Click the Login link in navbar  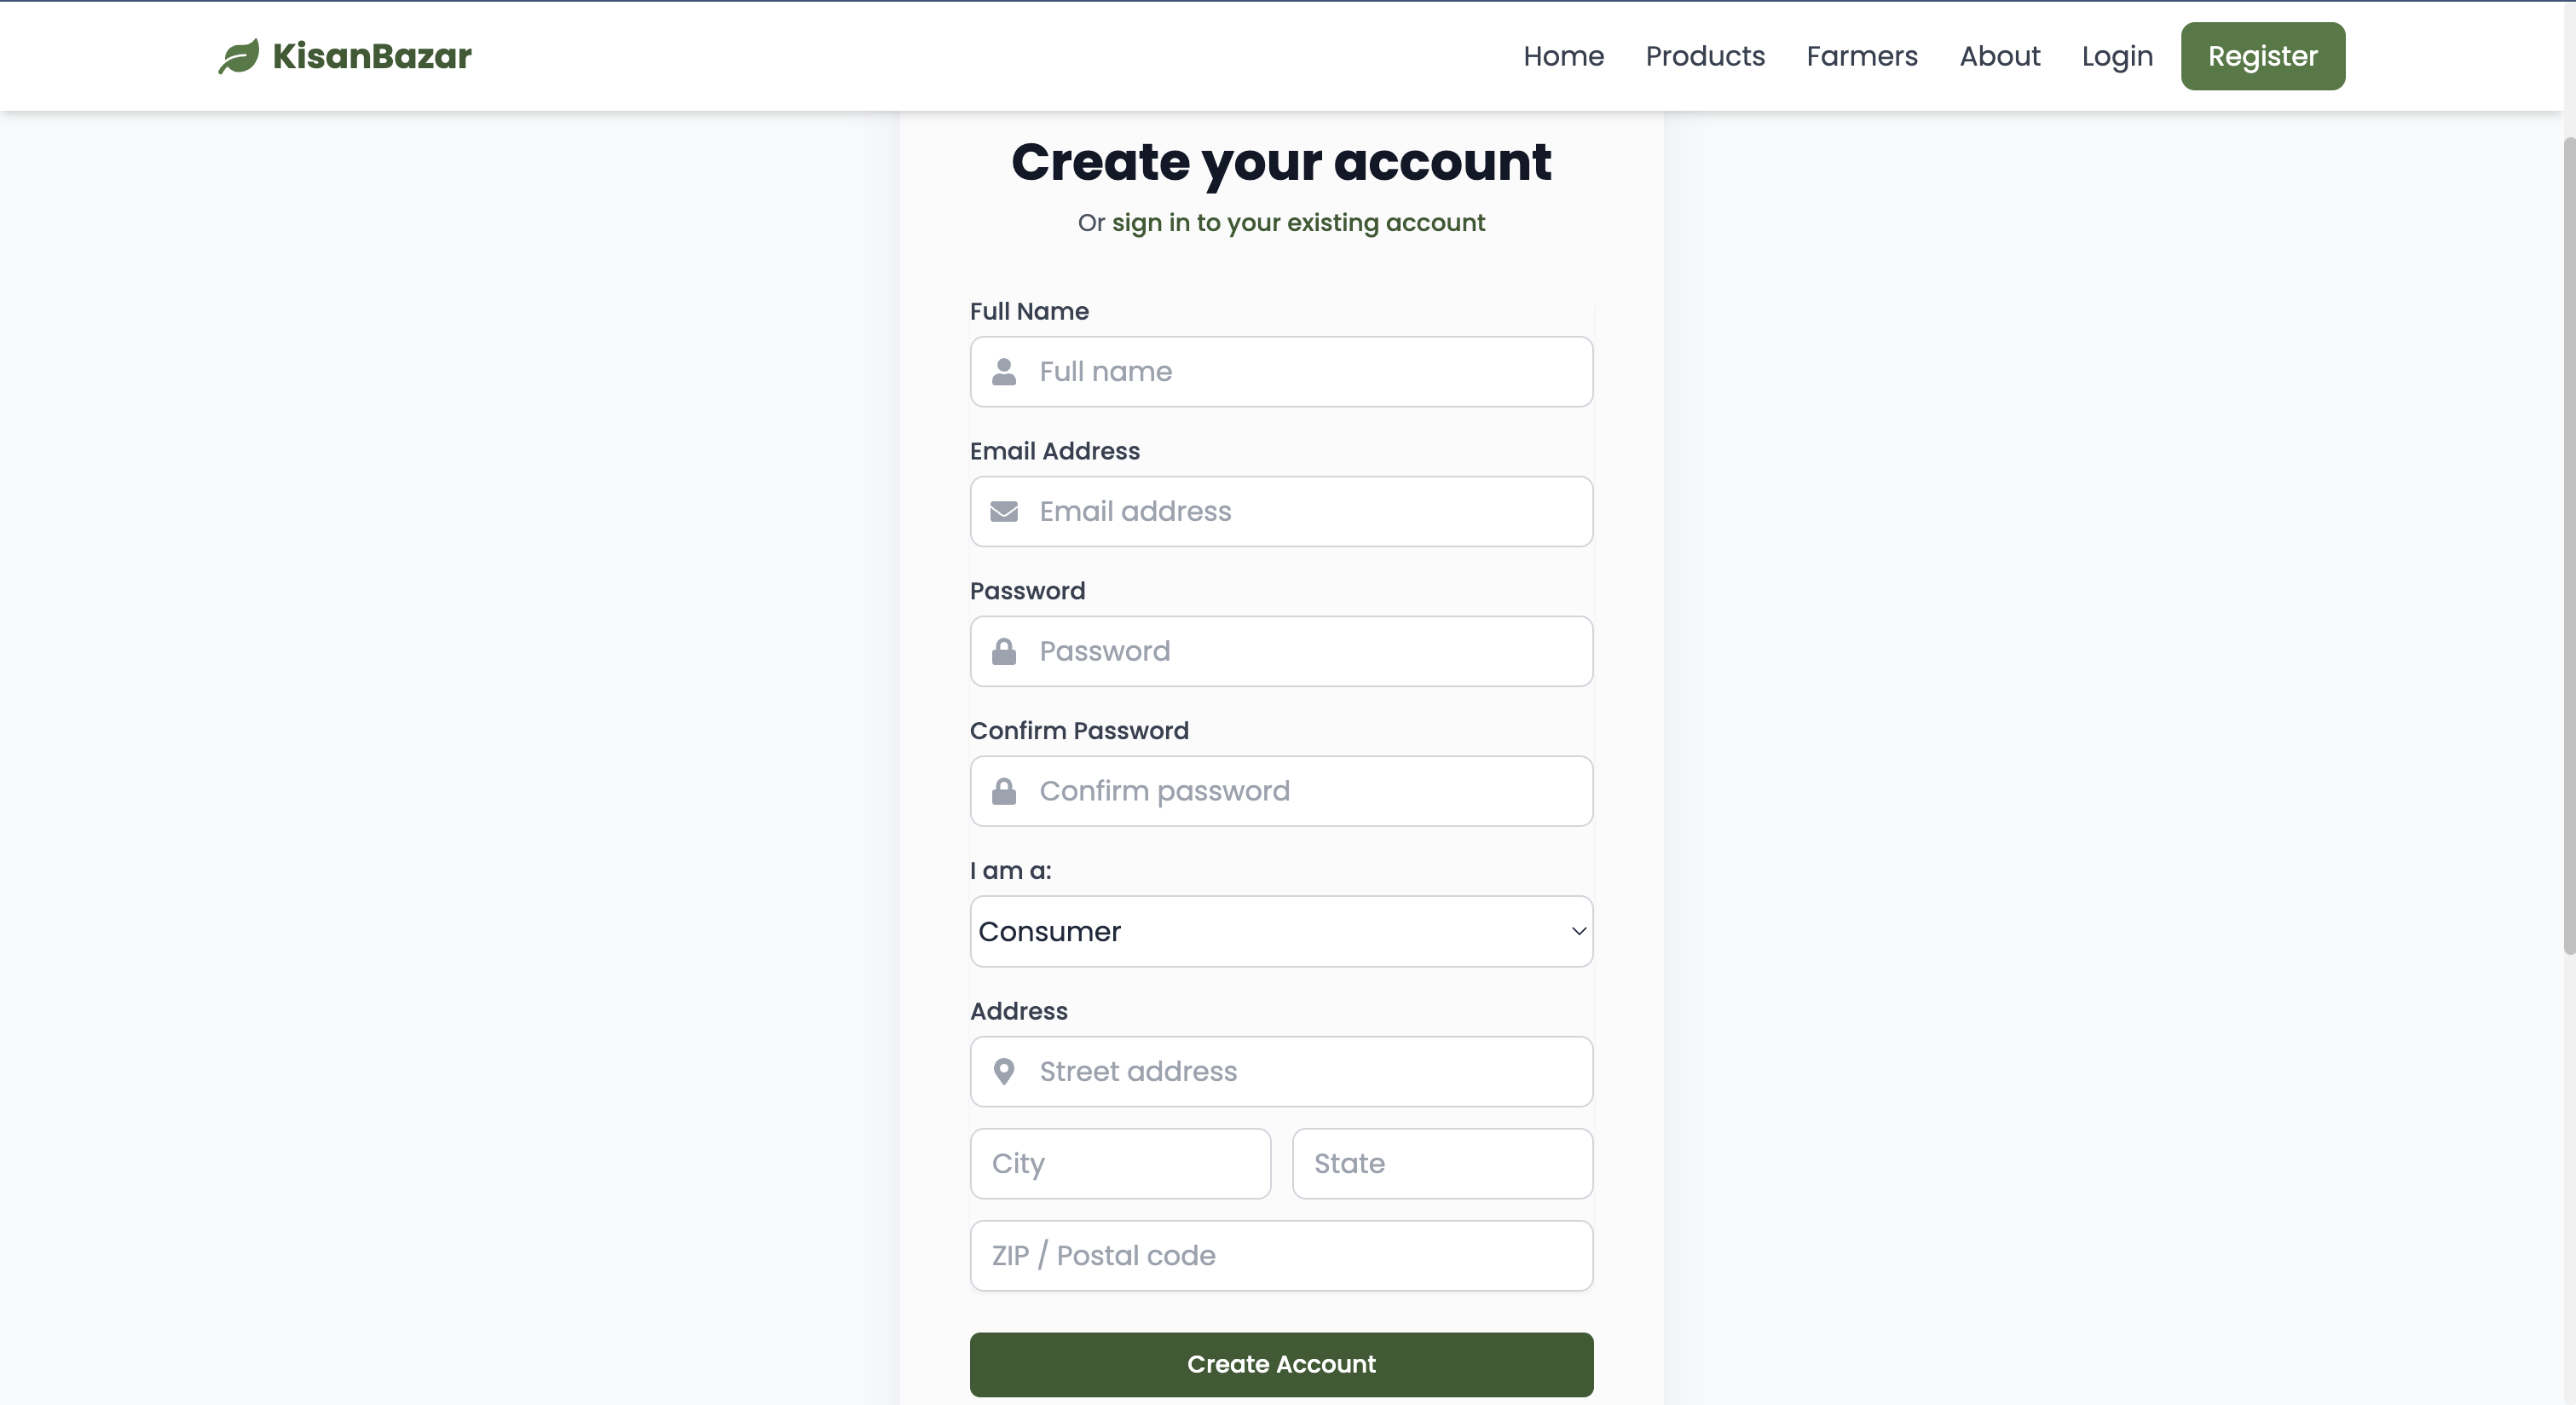2117,56
